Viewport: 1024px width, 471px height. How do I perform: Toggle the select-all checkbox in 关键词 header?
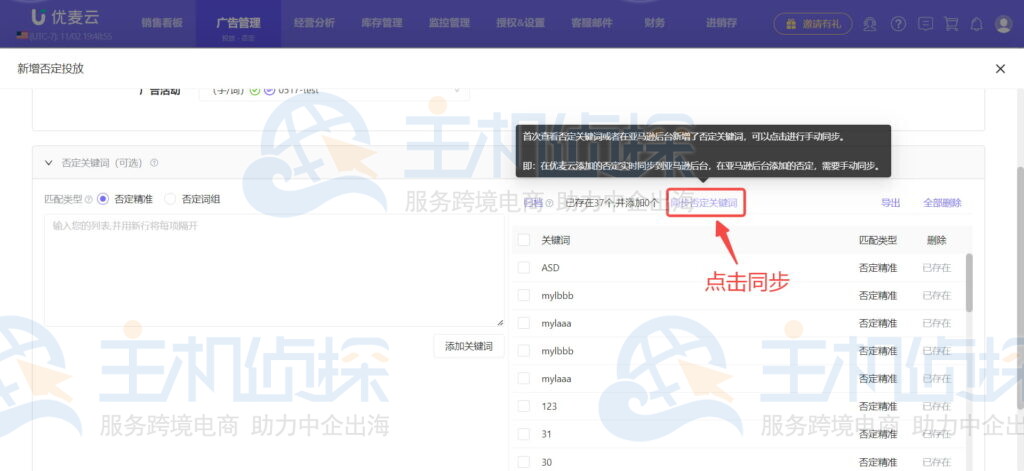(x=524, y=240)
